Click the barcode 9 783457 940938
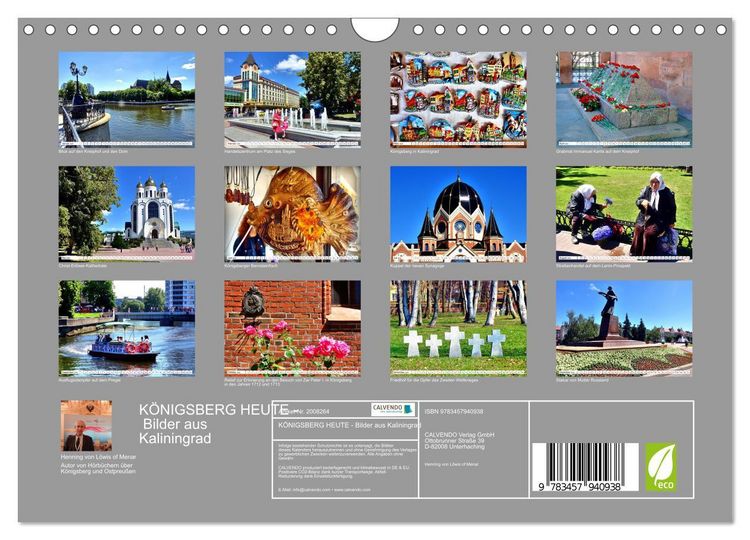 pos(585,467)
